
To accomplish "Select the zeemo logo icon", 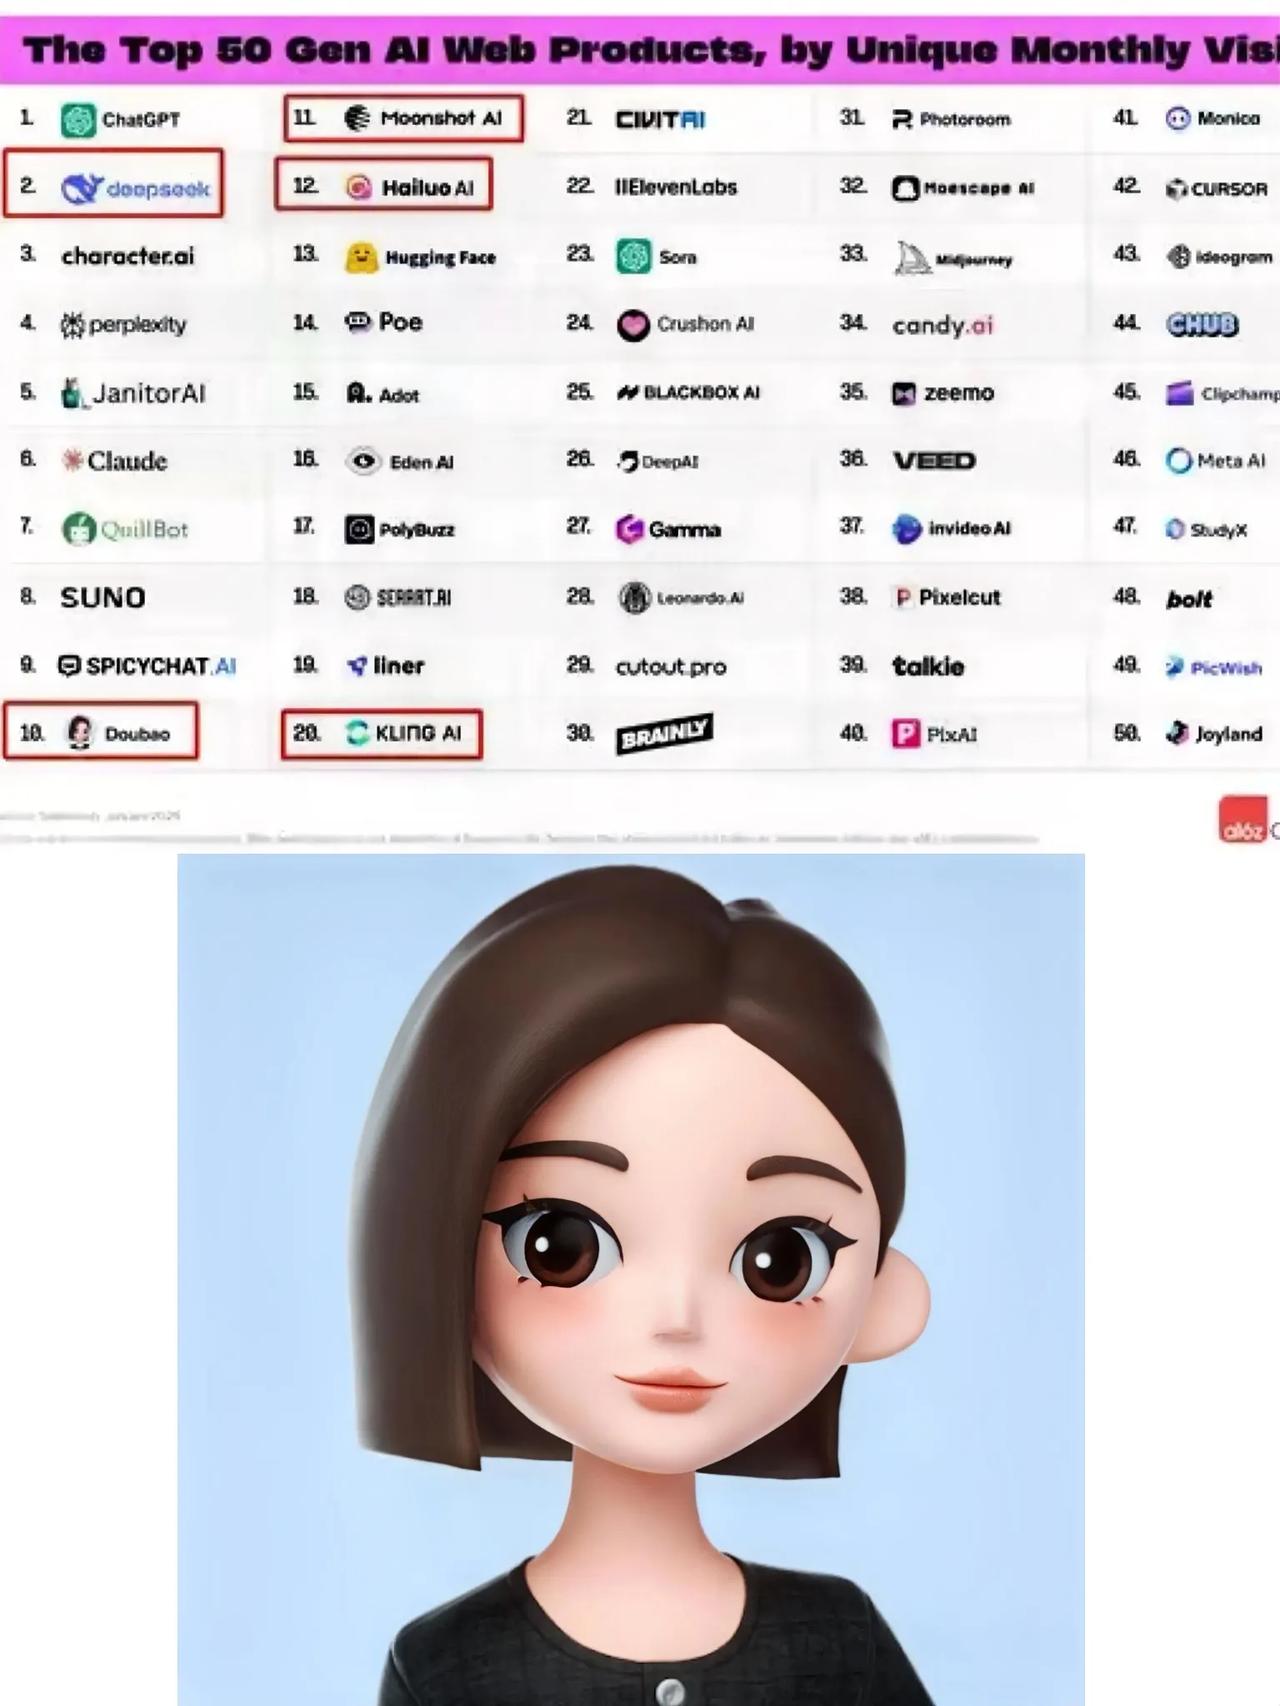I will tap(904, 394).
